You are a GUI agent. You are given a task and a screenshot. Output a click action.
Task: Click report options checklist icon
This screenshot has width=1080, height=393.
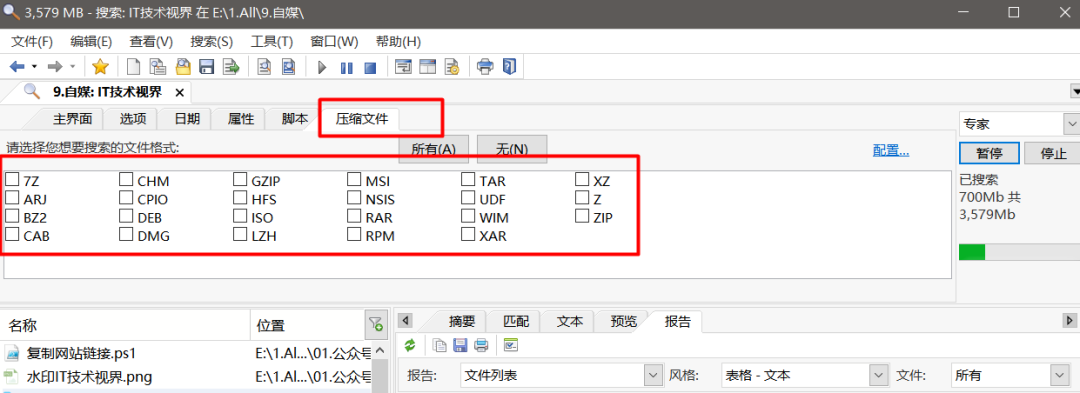[x=510, y=345]
